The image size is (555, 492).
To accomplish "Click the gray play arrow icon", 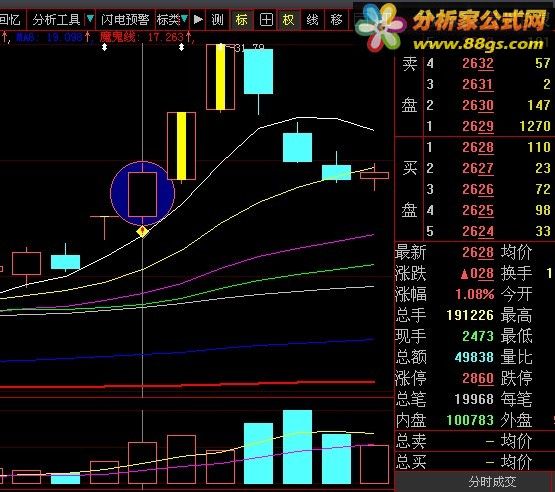I will pos(198,19).
